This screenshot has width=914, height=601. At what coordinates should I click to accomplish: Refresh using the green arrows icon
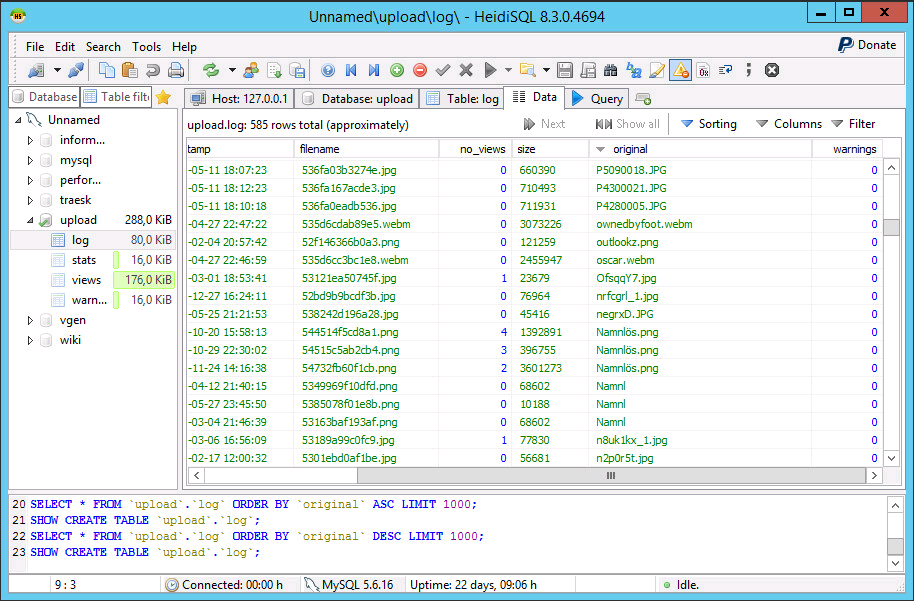(x=210, y=71)
